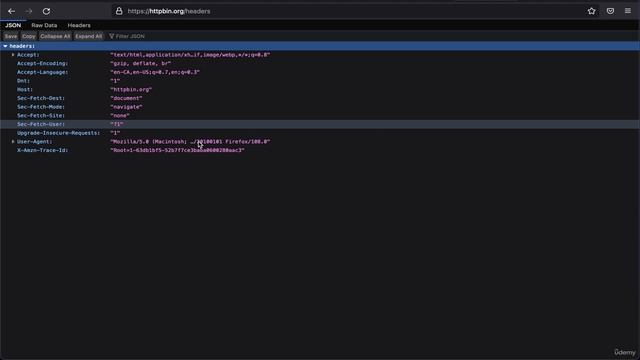The image size is (640, 360).
Task: Click the padlock site security icon
Action: [x=119, y=11]
